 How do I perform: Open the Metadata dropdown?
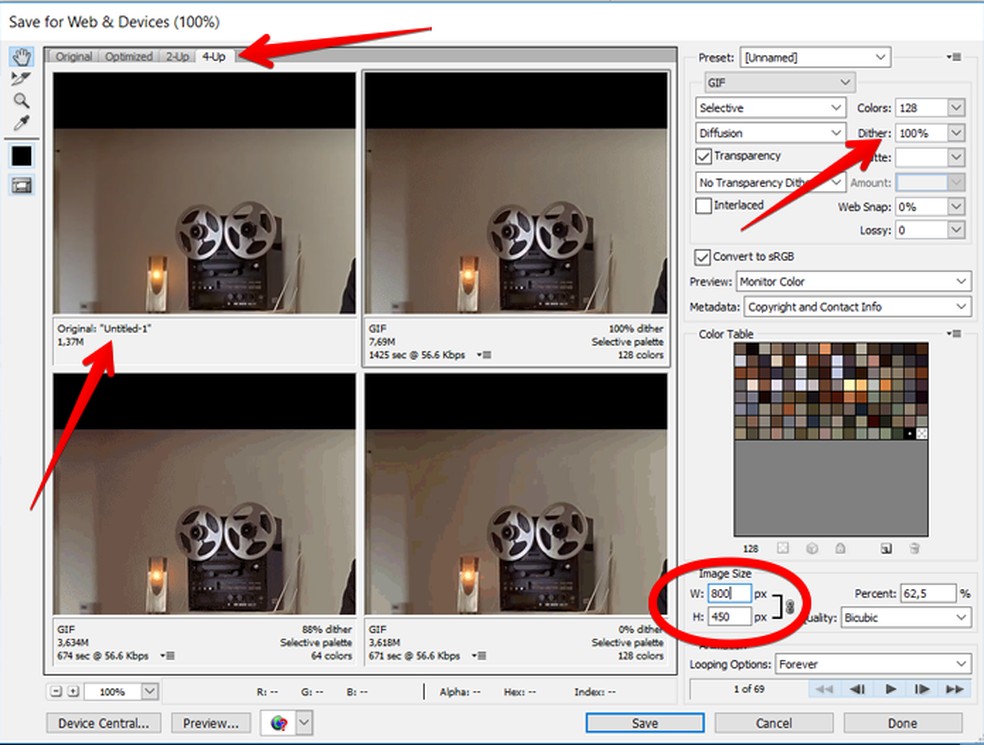pos(858,306)
